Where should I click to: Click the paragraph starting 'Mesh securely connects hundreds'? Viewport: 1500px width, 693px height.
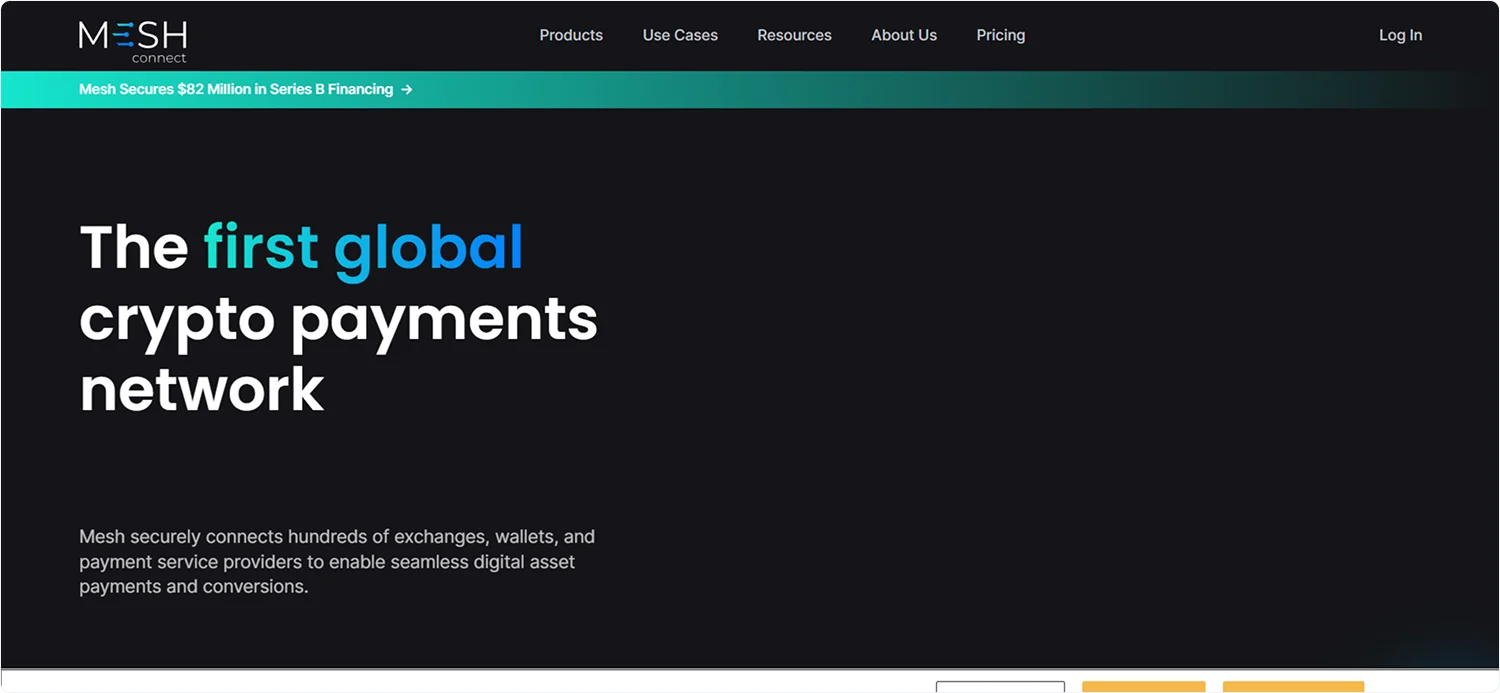click(337, 561)
